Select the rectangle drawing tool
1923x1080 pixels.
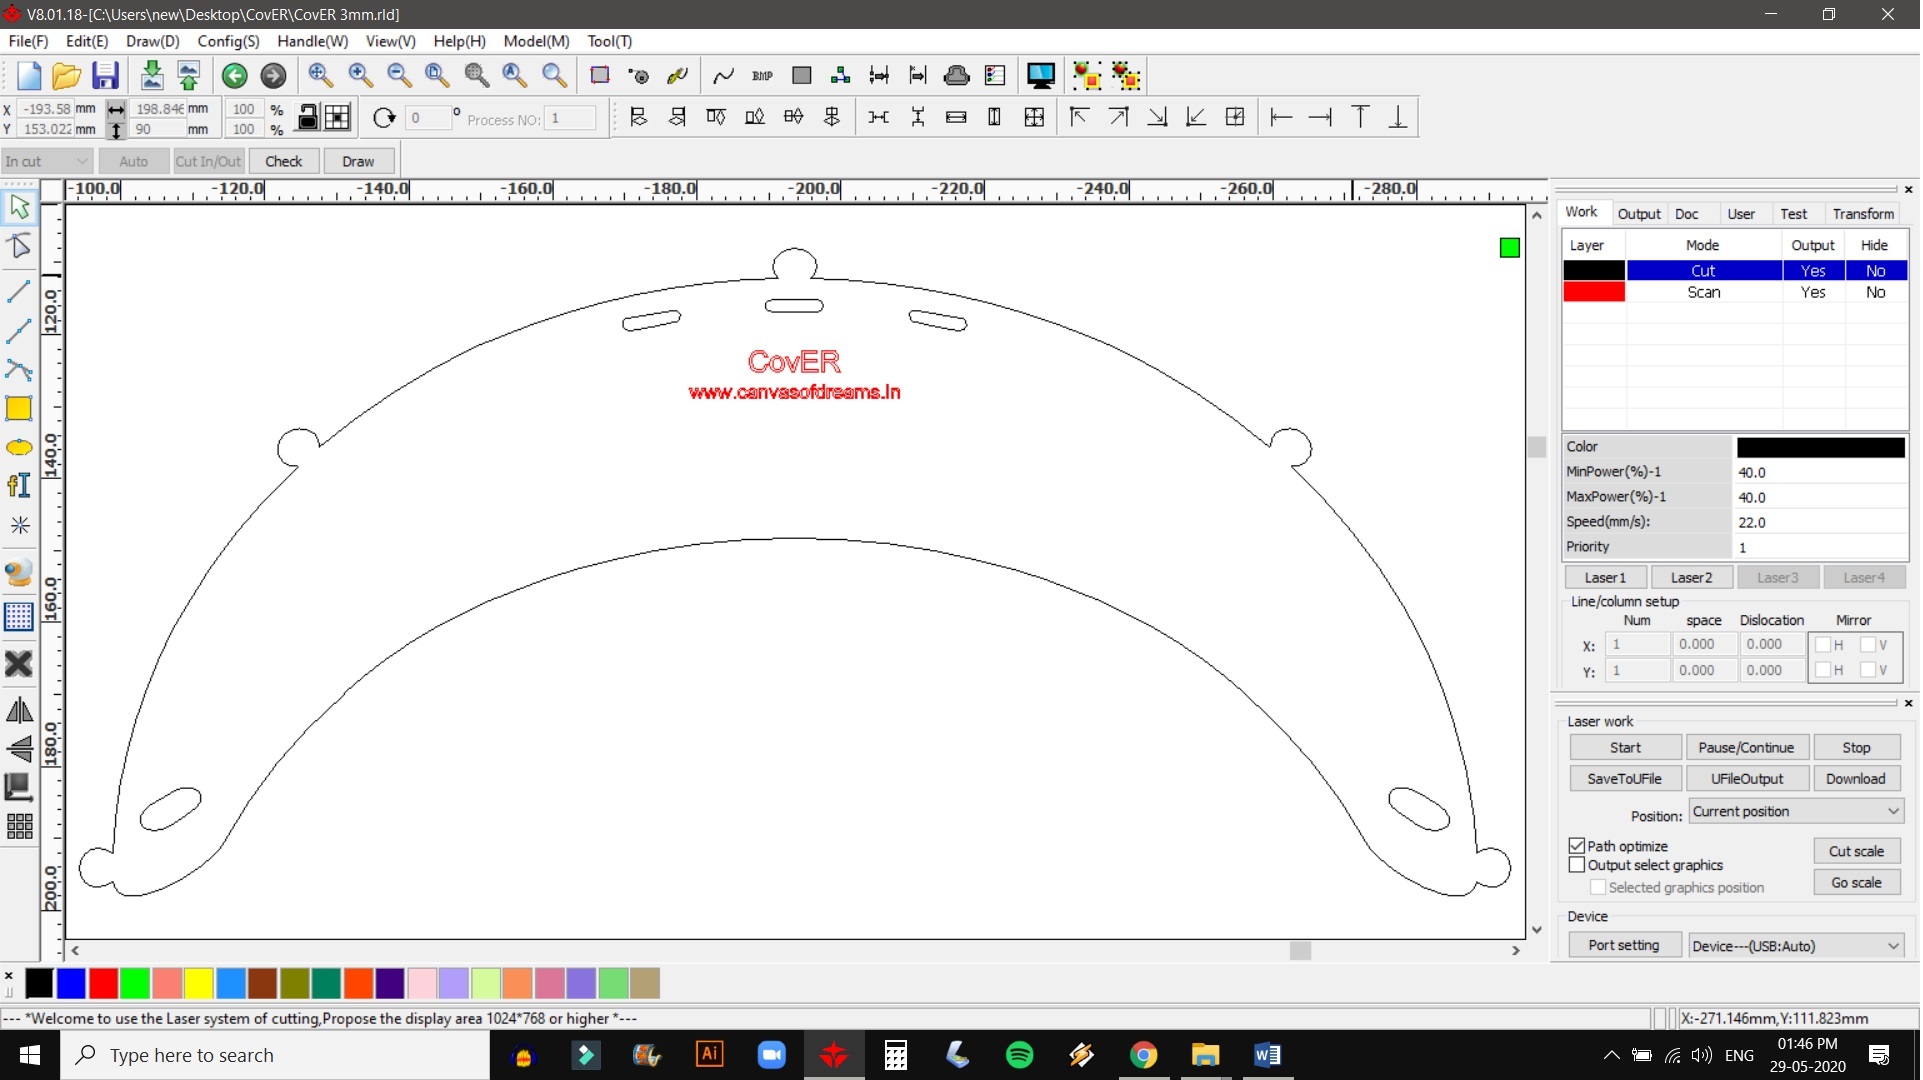point(19,409)
